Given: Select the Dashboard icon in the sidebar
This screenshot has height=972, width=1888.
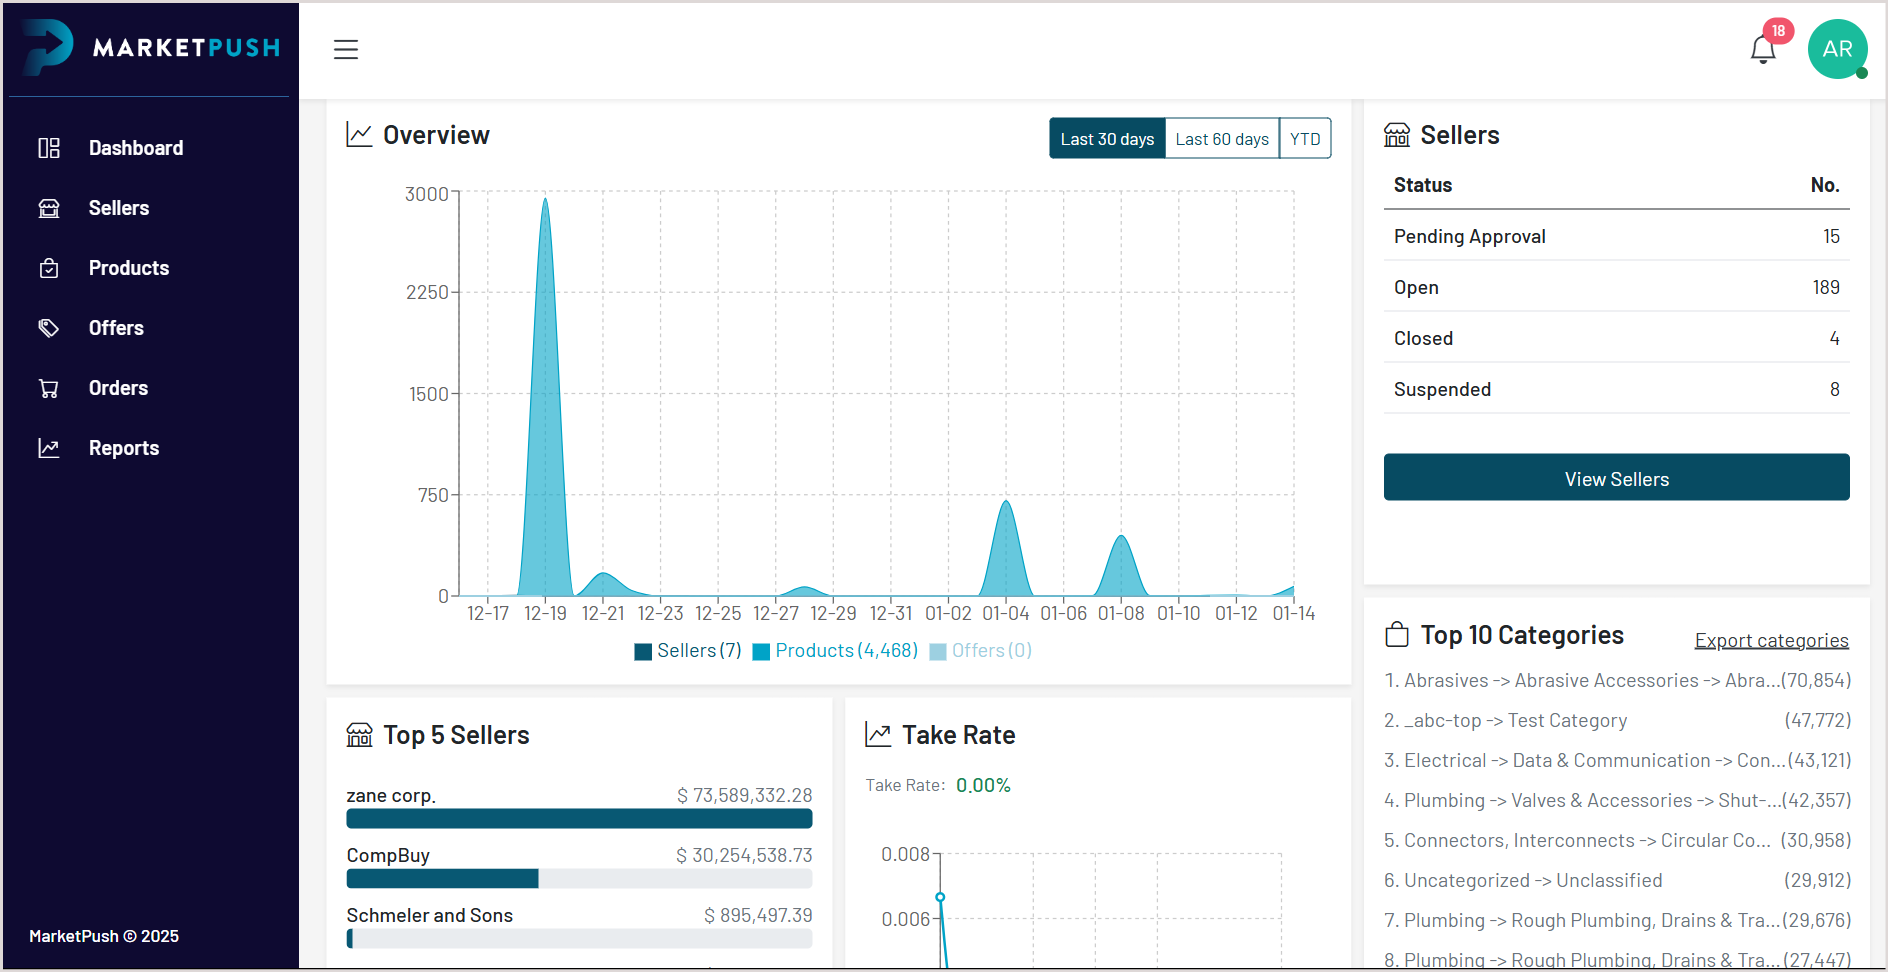Looking at the screenshot, I should click(x=49, y=147).
